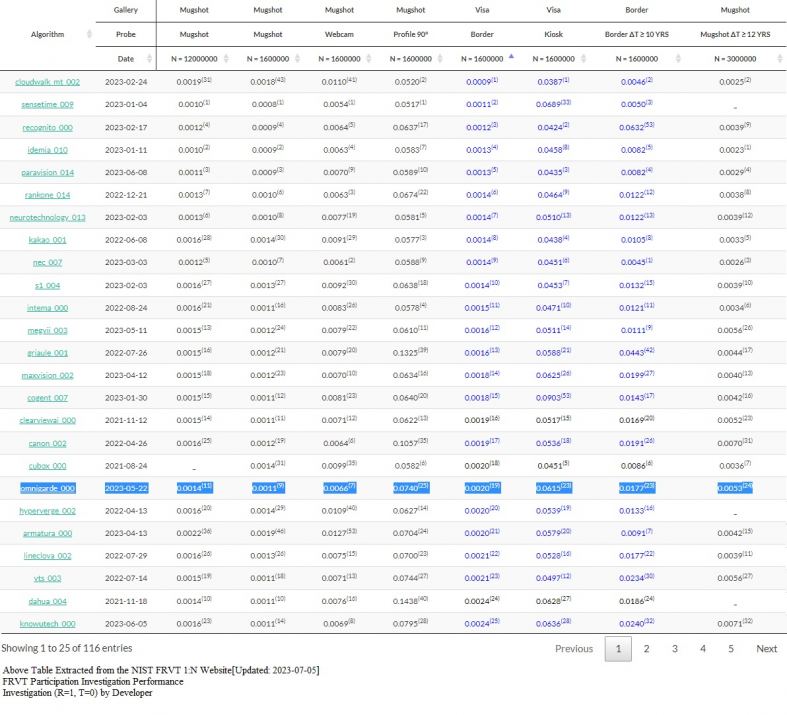The width and height of the screenshot is (787, 715).
Task: Click Border value 0.0045 in nec_007 row
Action: point(636,262)
